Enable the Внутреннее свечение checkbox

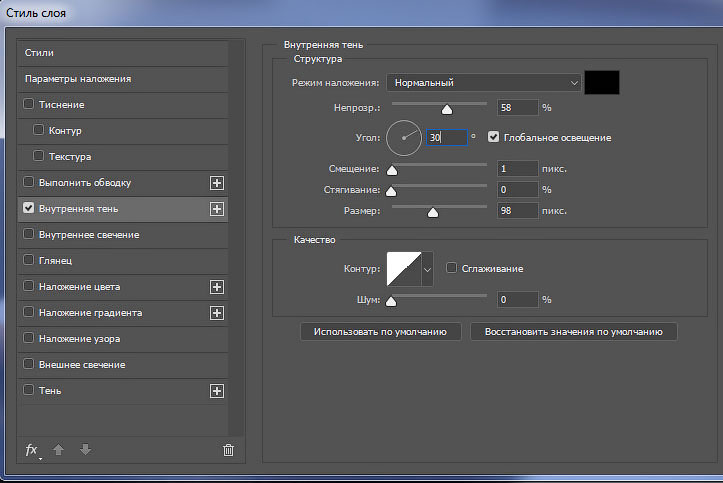(29, 234)
